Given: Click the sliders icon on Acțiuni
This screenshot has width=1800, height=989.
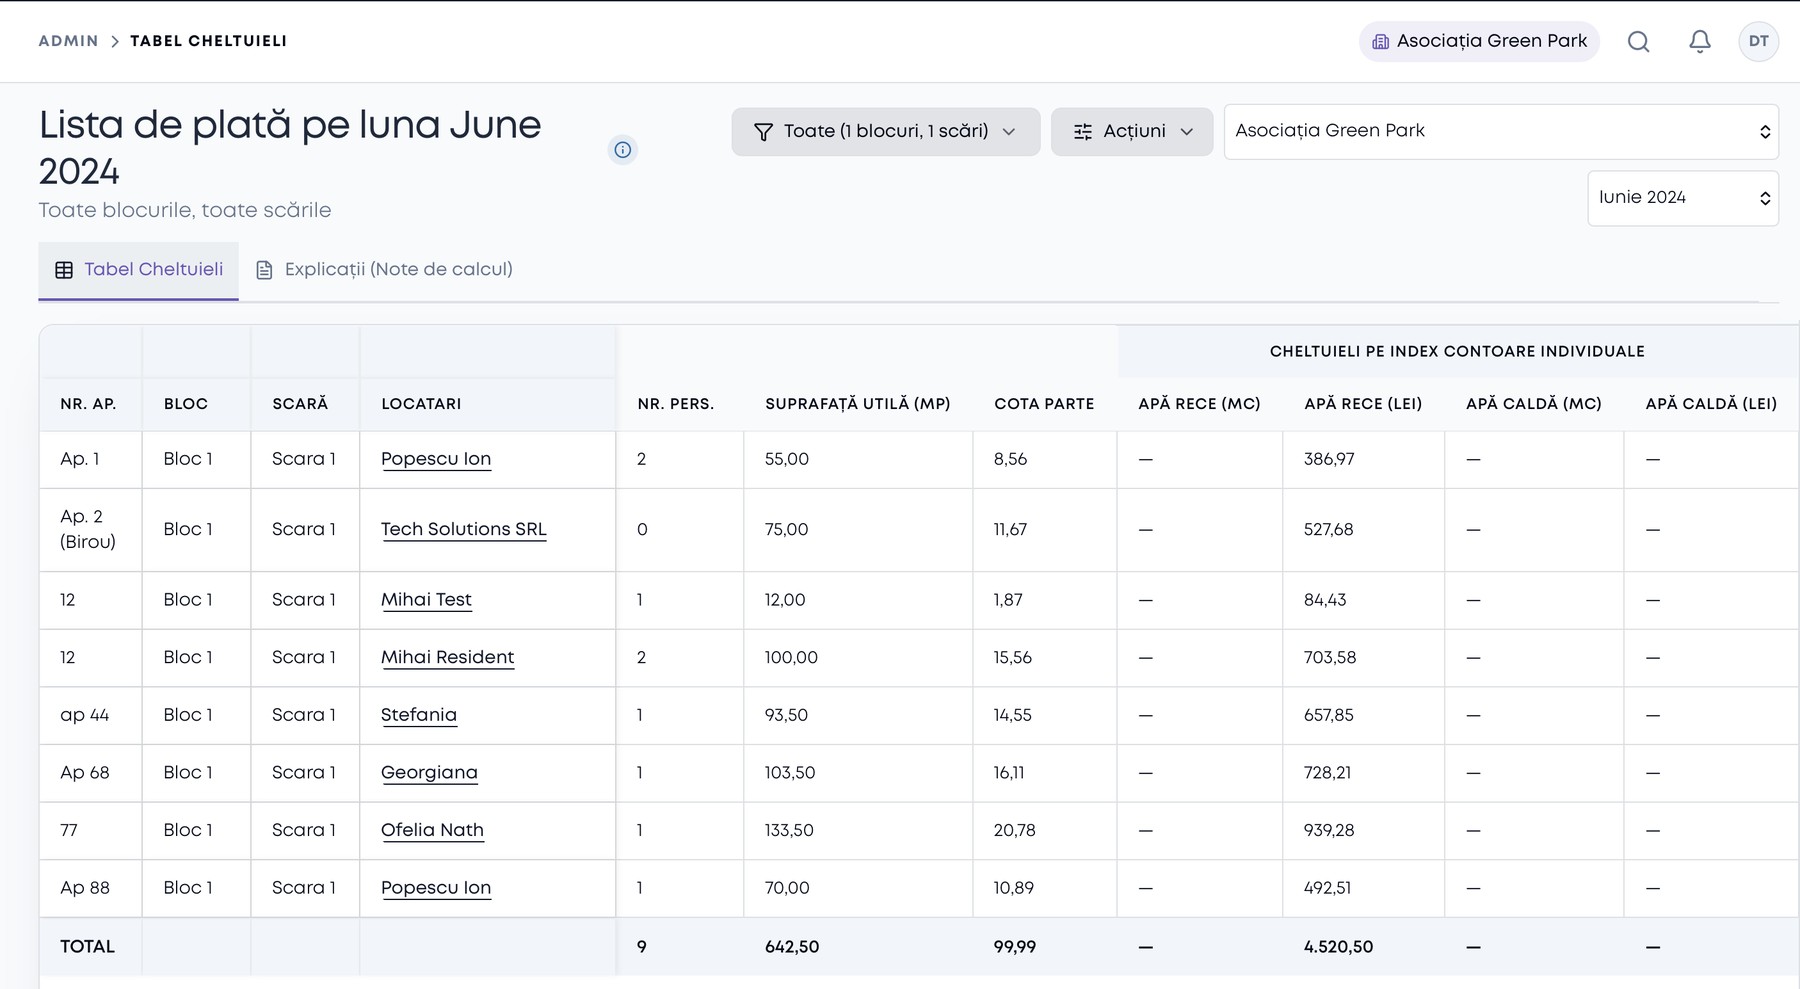Looking at the screenshot, I should tap(1082, 131).
